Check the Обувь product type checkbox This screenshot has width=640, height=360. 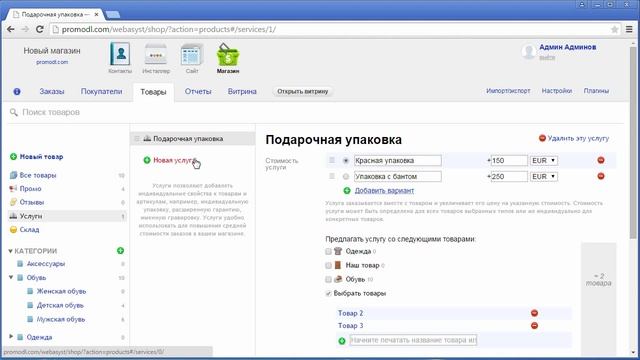click(x=328, y=280)
